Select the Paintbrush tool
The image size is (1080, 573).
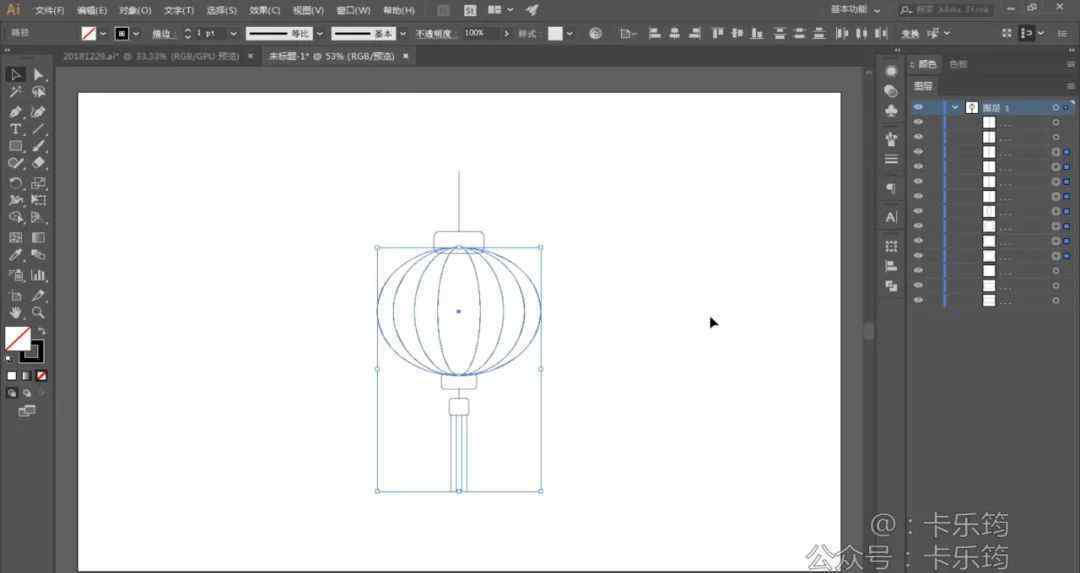(39, 146)
